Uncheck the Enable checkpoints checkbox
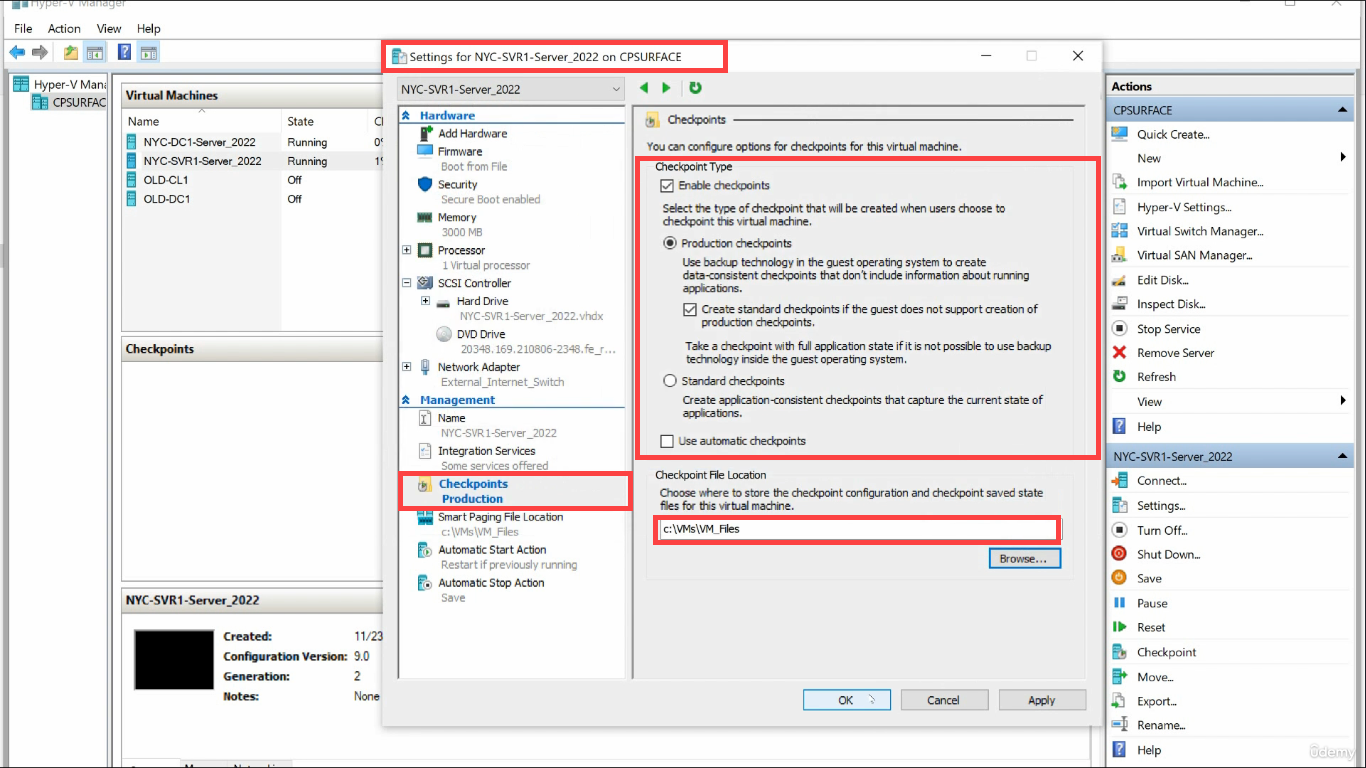 pos(667,186)
